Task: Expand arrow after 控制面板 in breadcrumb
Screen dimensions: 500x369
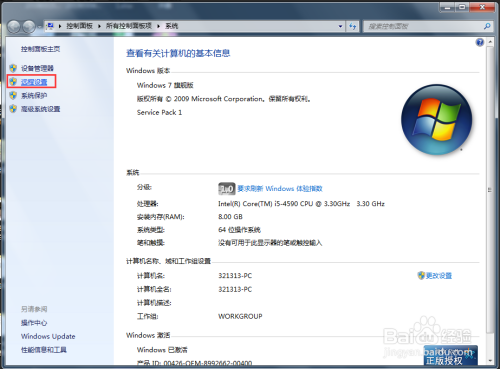Action: click(x=99, y=26)
